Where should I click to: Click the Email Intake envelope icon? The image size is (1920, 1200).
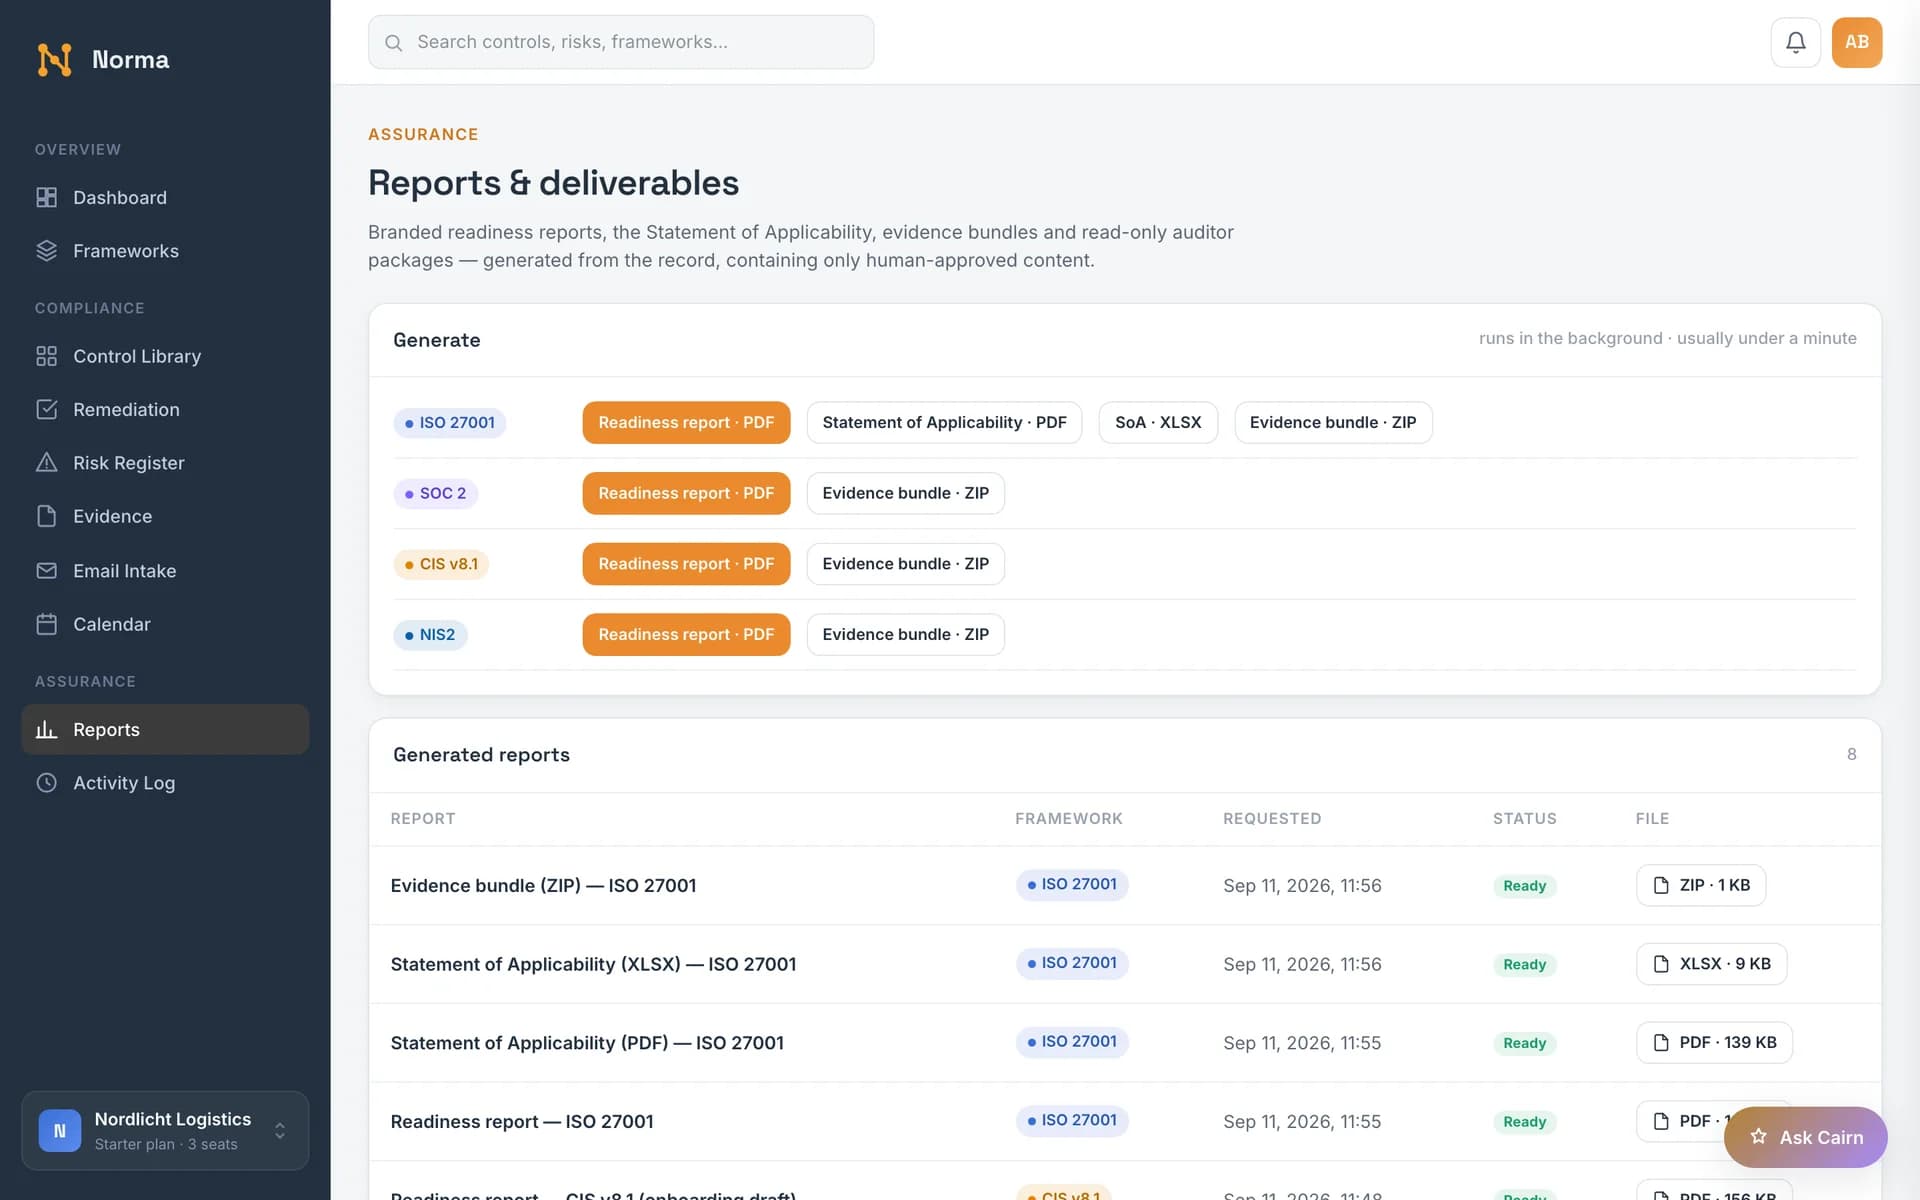(x=46, y=571)
